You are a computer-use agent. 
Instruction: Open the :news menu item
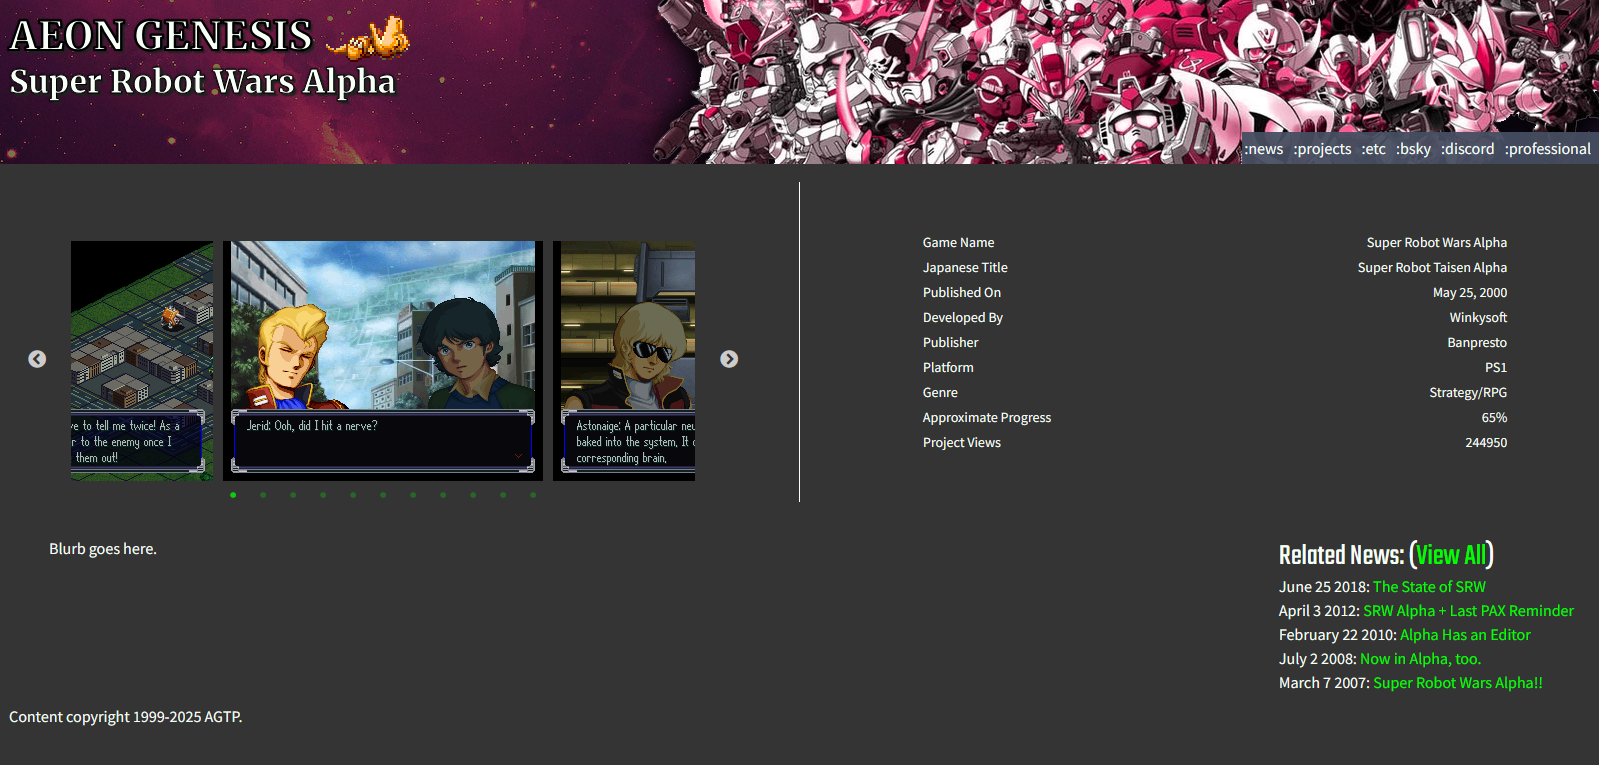coord(1263,149)
